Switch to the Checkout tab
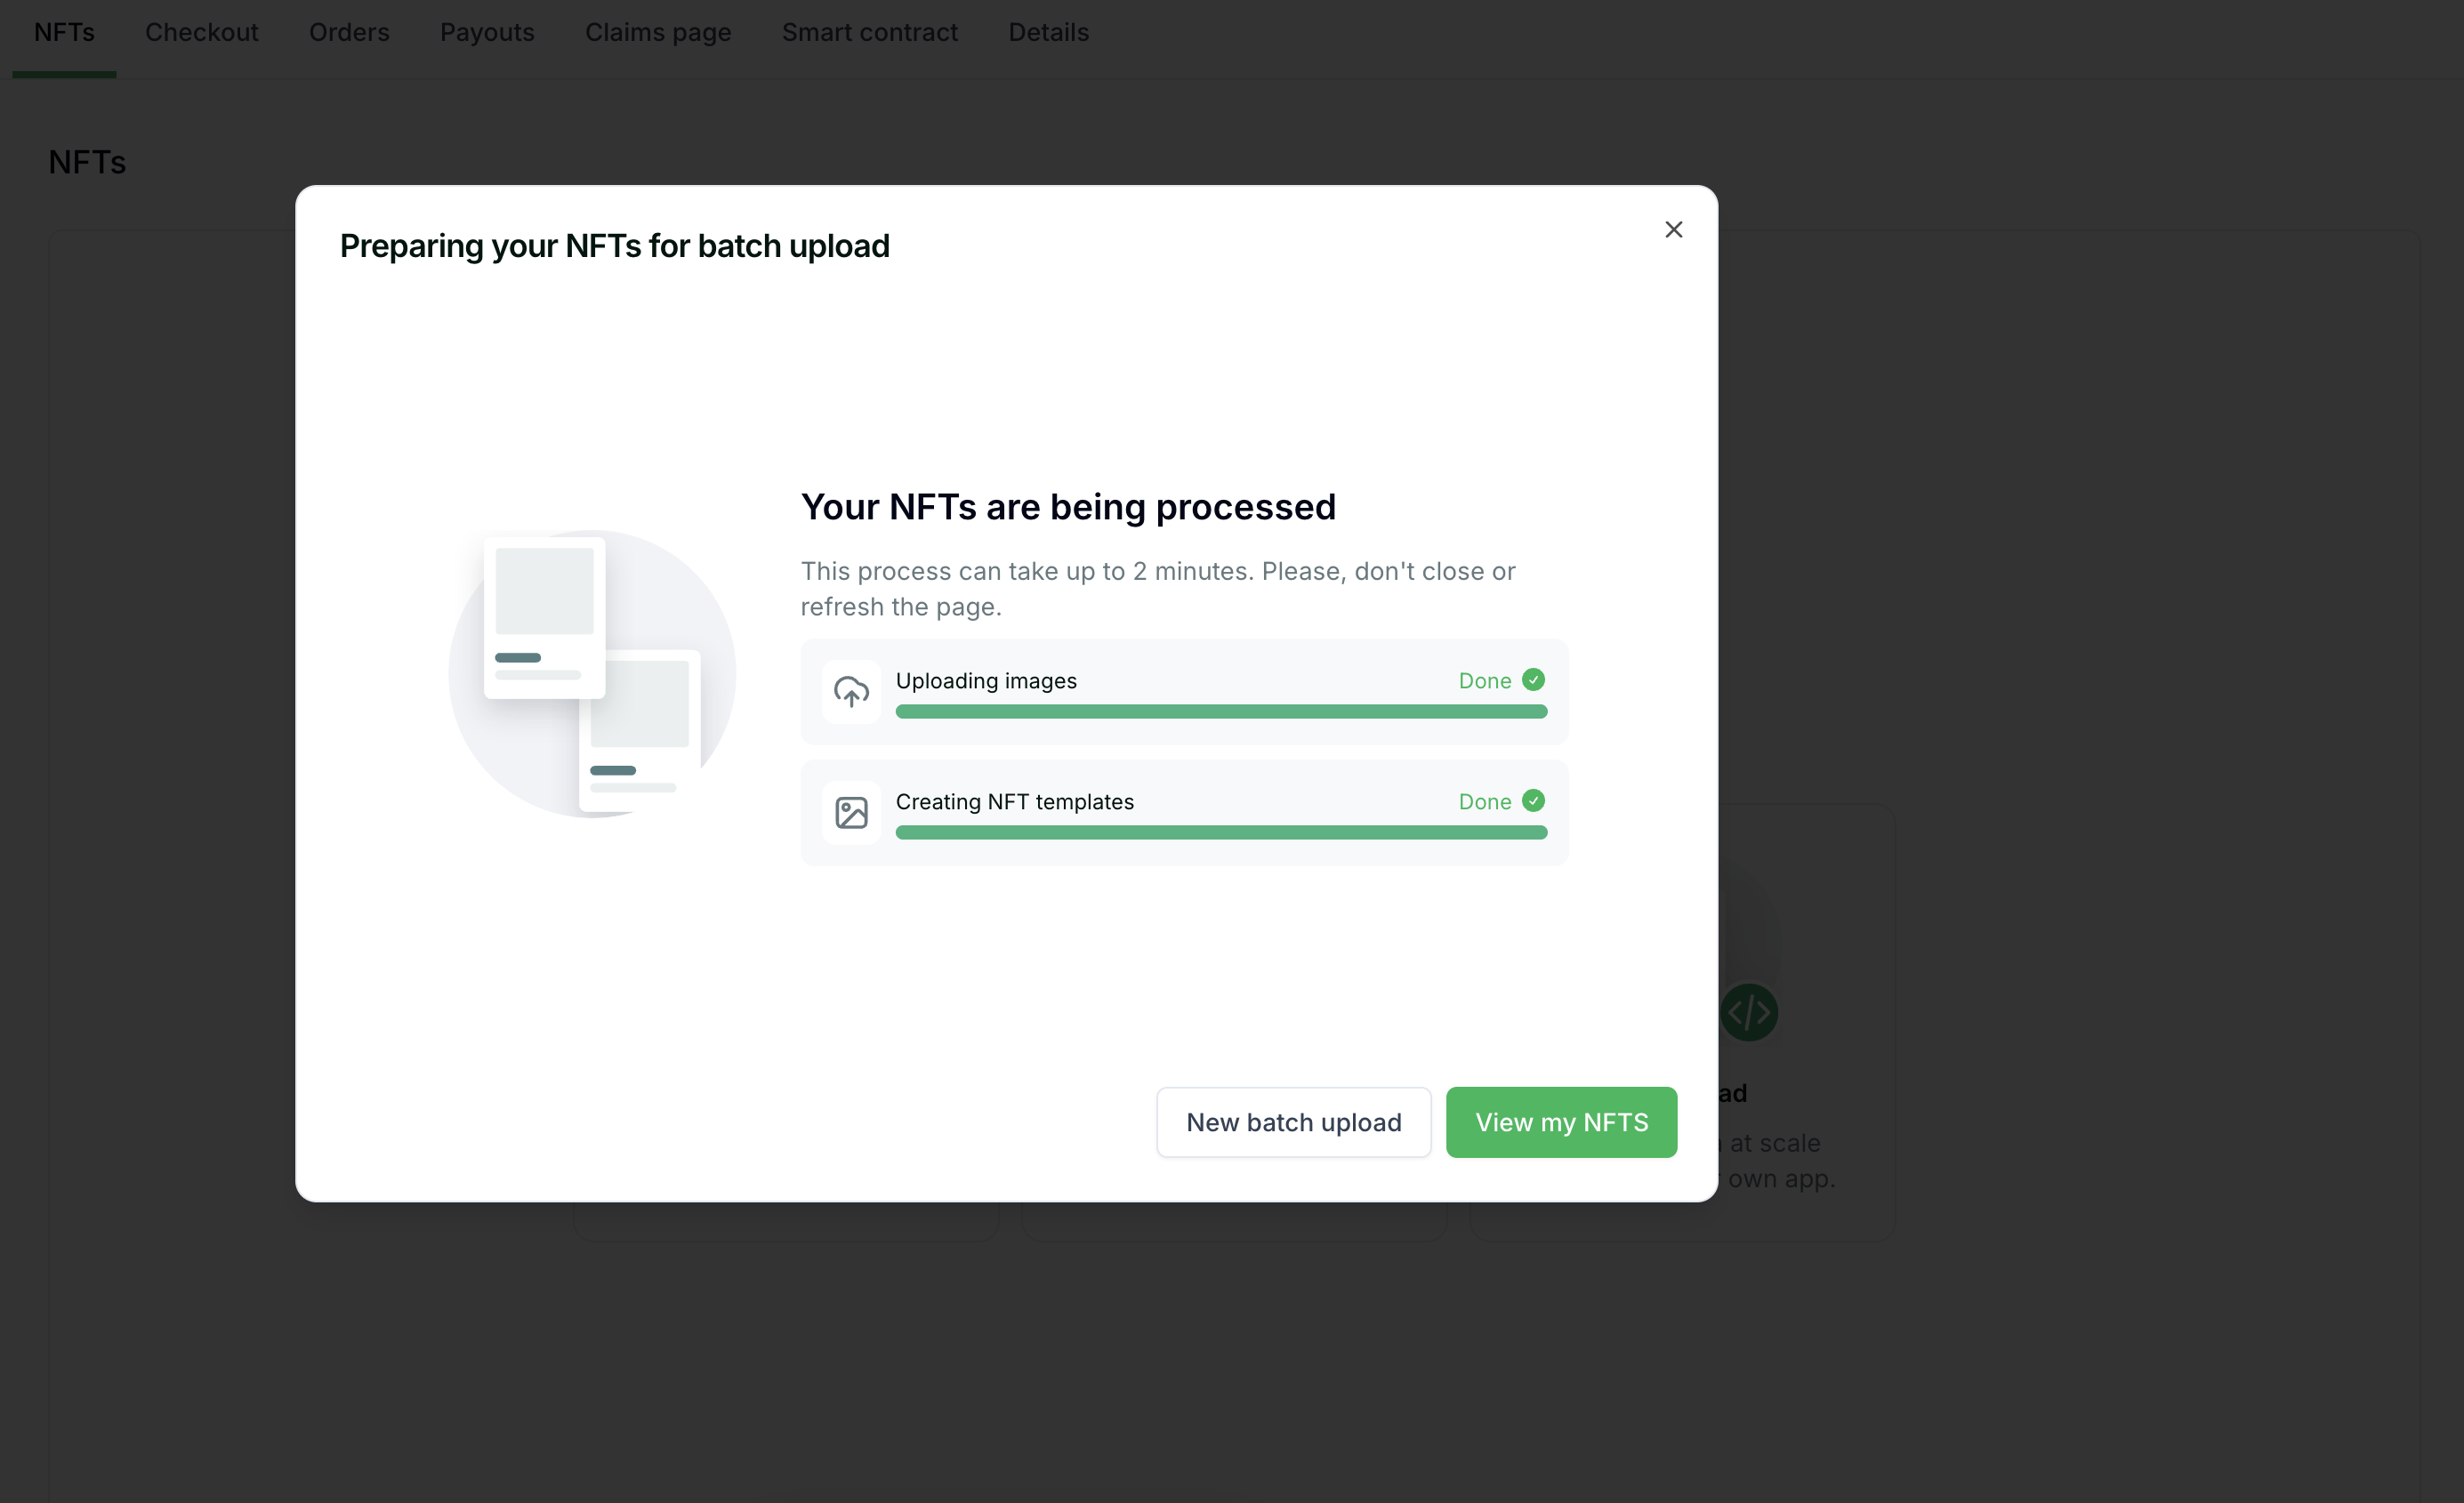The image size is (2464, 1503). point(202,32)
